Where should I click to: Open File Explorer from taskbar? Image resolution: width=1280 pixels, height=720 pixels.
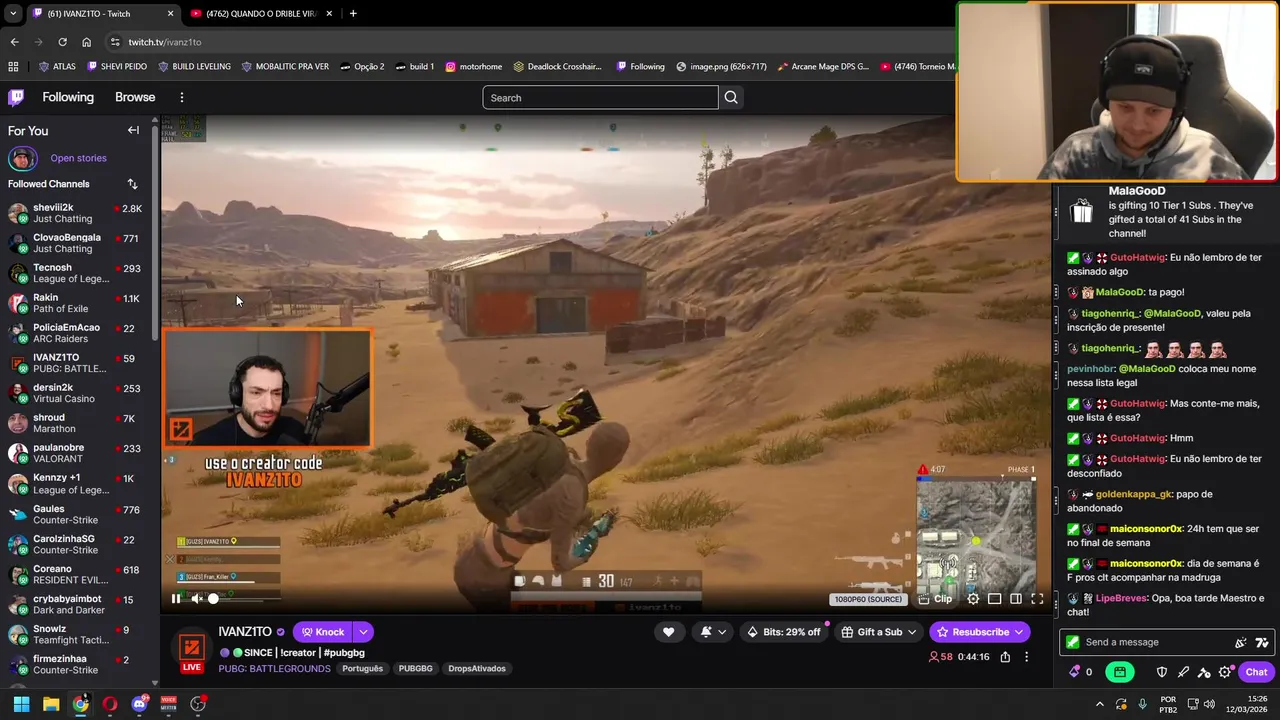[x=51, y=704]
